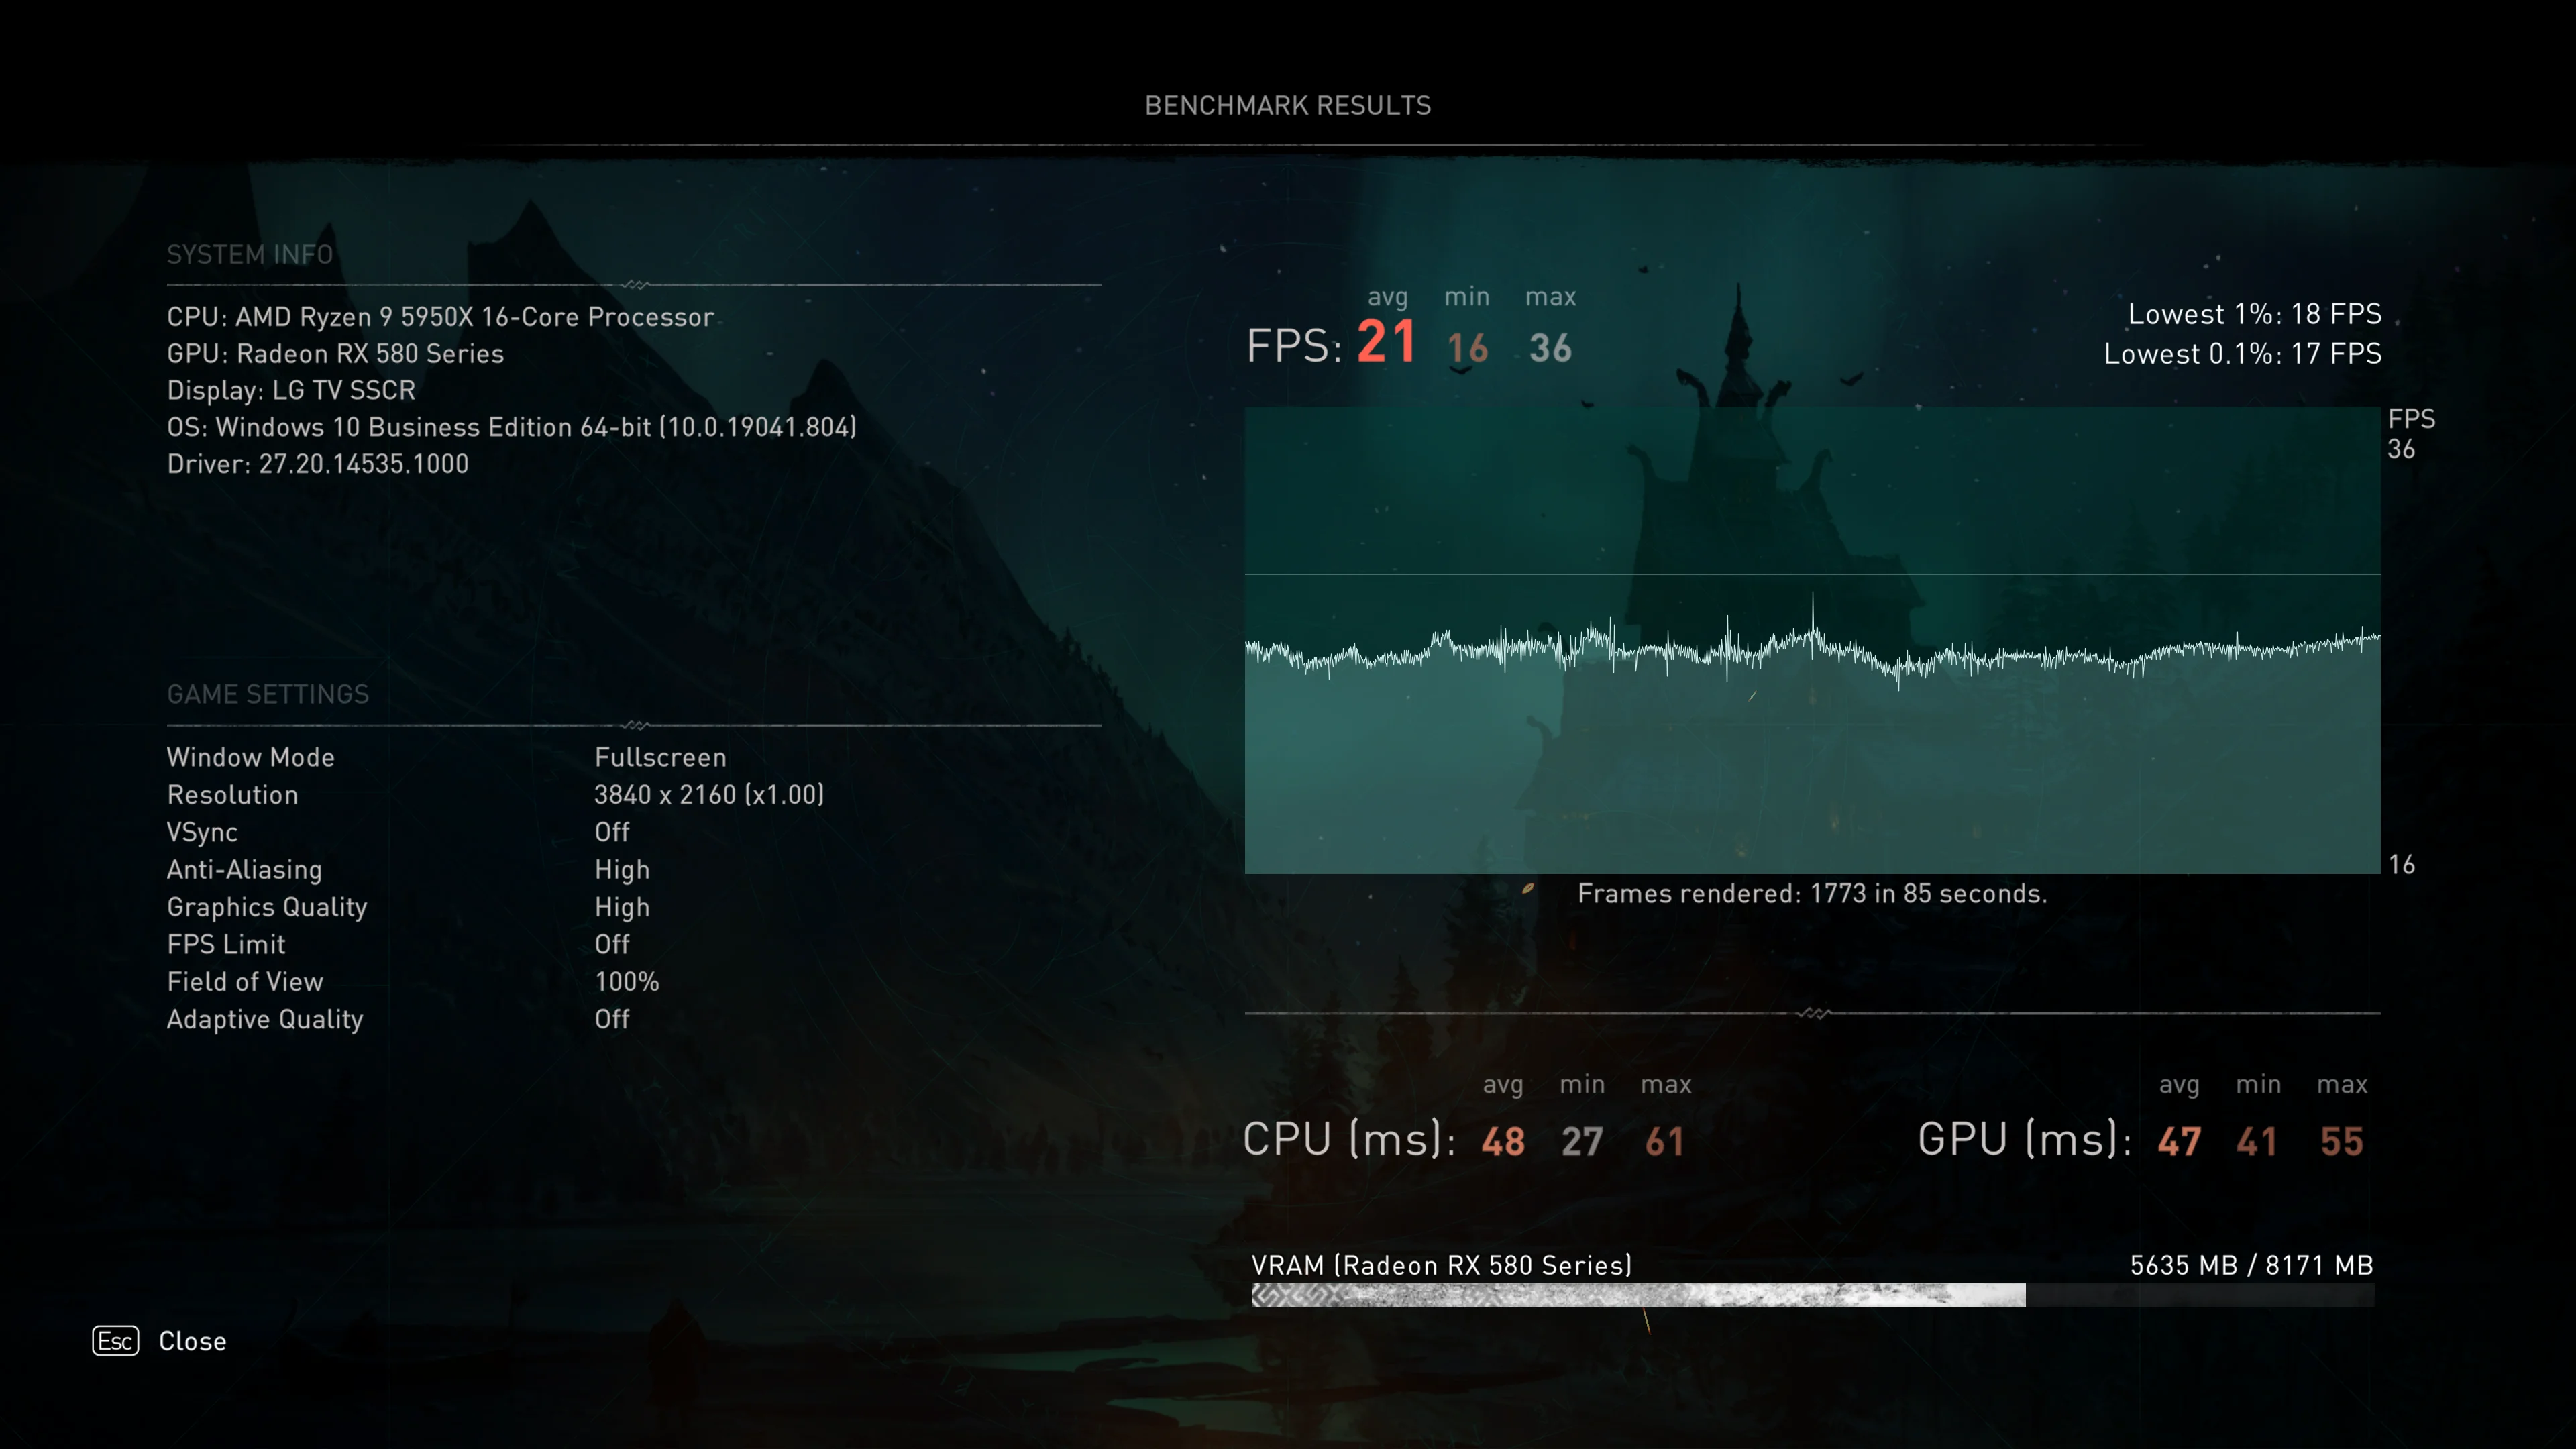Viewport: 2576px width, 1449px height.
Task: Select the CPU: AMD Ryzen 9 5950X line
Action: 440,317
